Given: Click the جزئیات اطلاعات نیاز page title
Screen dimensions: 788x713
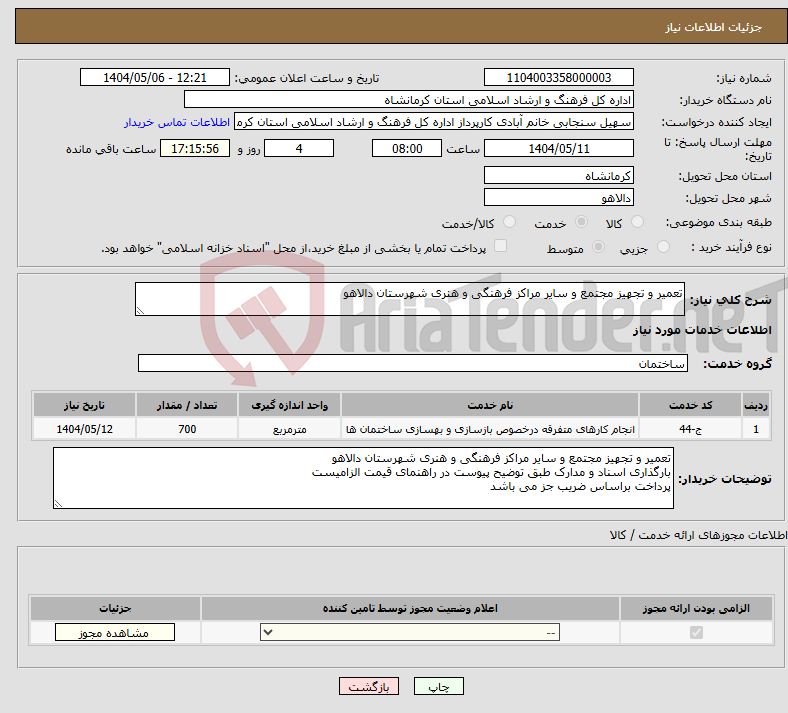Looking at the screenshot, I should tap(713, 27).
